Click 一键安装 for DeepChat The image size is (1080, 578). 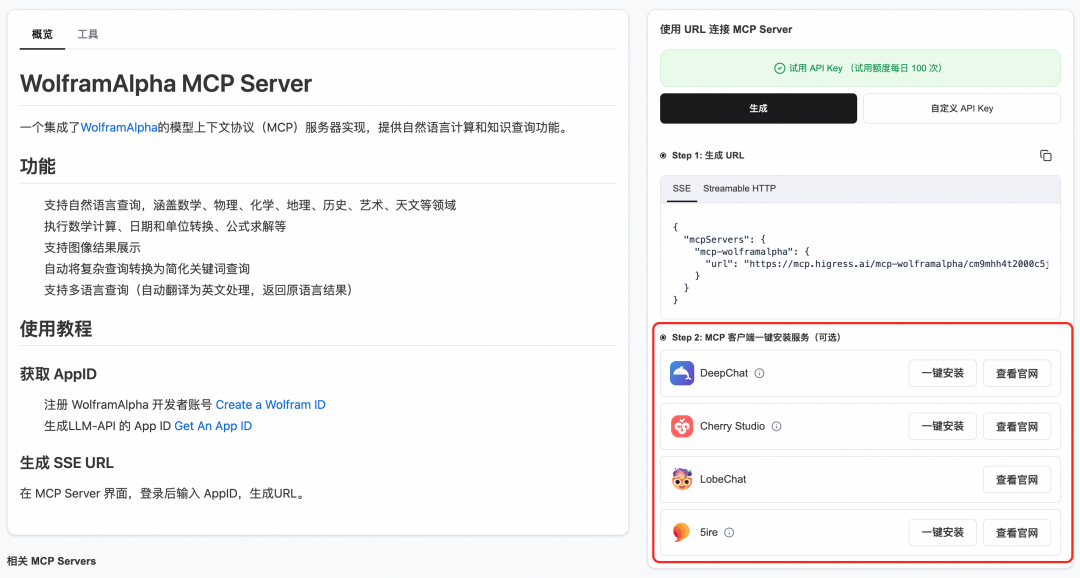click(941, 373)
